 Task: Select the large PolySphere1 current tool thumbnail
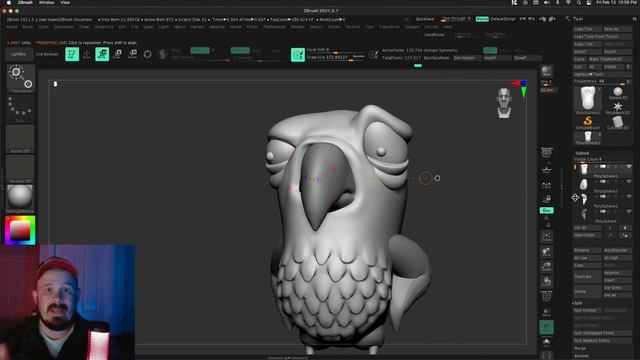[x=588, y=100]
